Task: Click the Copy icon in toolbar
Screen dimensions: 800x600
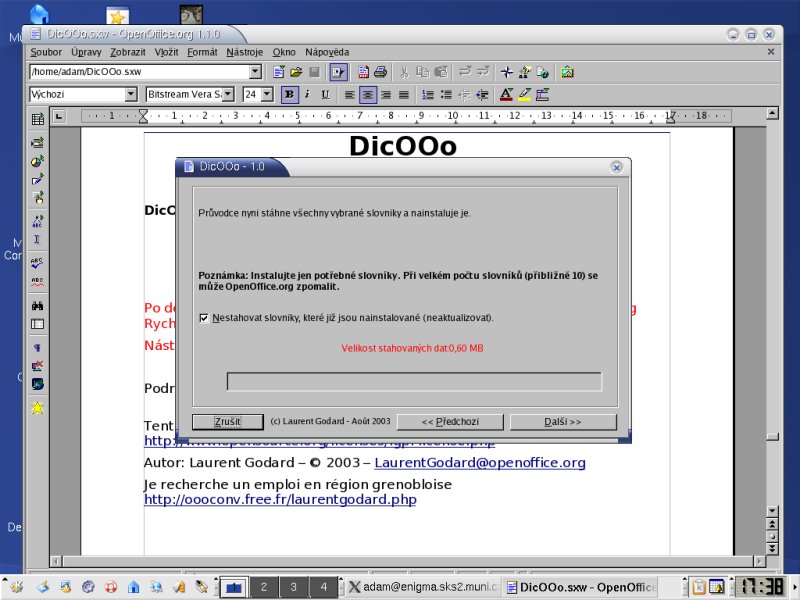Action: pos(422,72)
